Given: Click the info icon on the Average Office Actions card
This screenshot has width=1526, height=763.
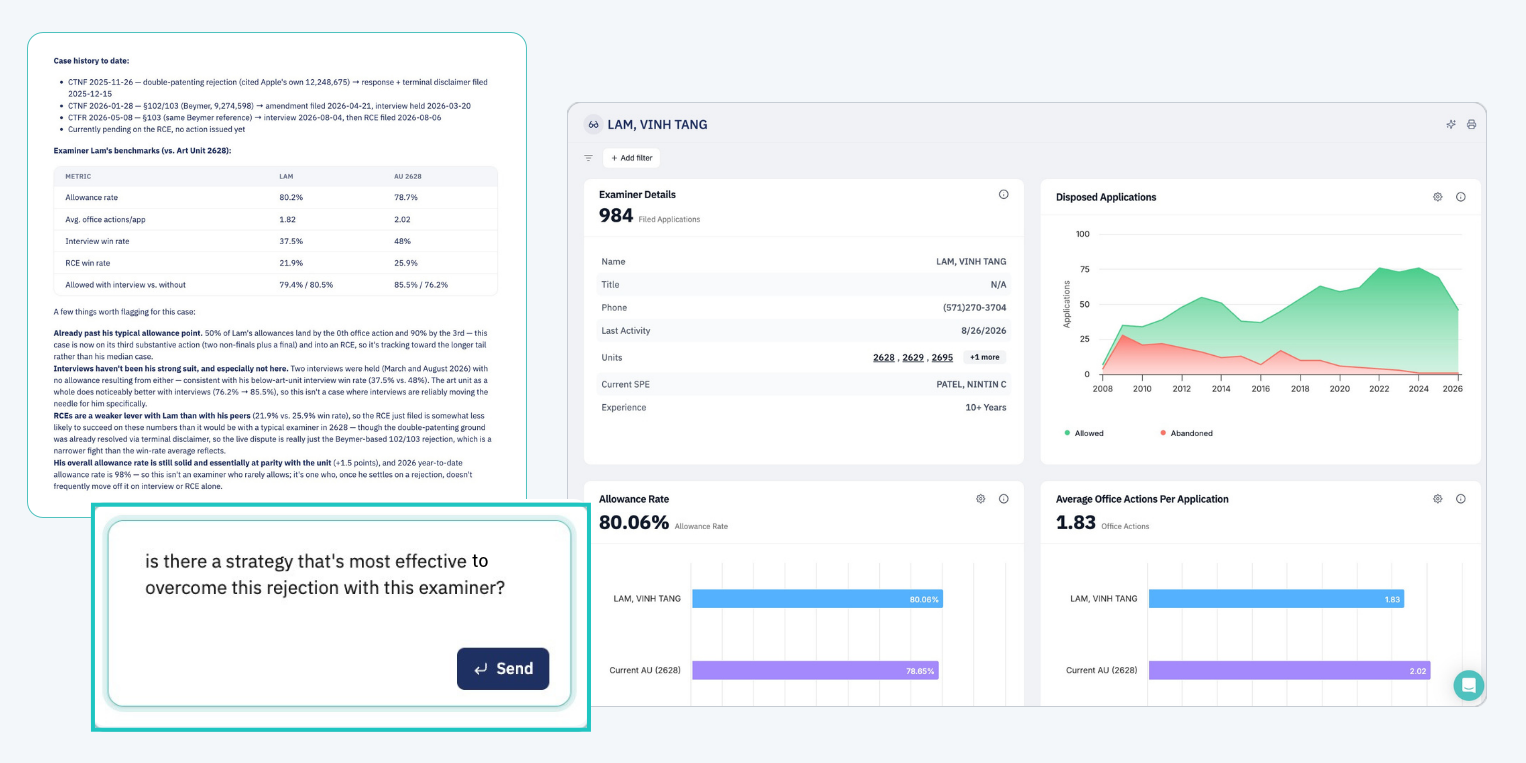Looking at the screenshot, I should [x=1461, y=499].
